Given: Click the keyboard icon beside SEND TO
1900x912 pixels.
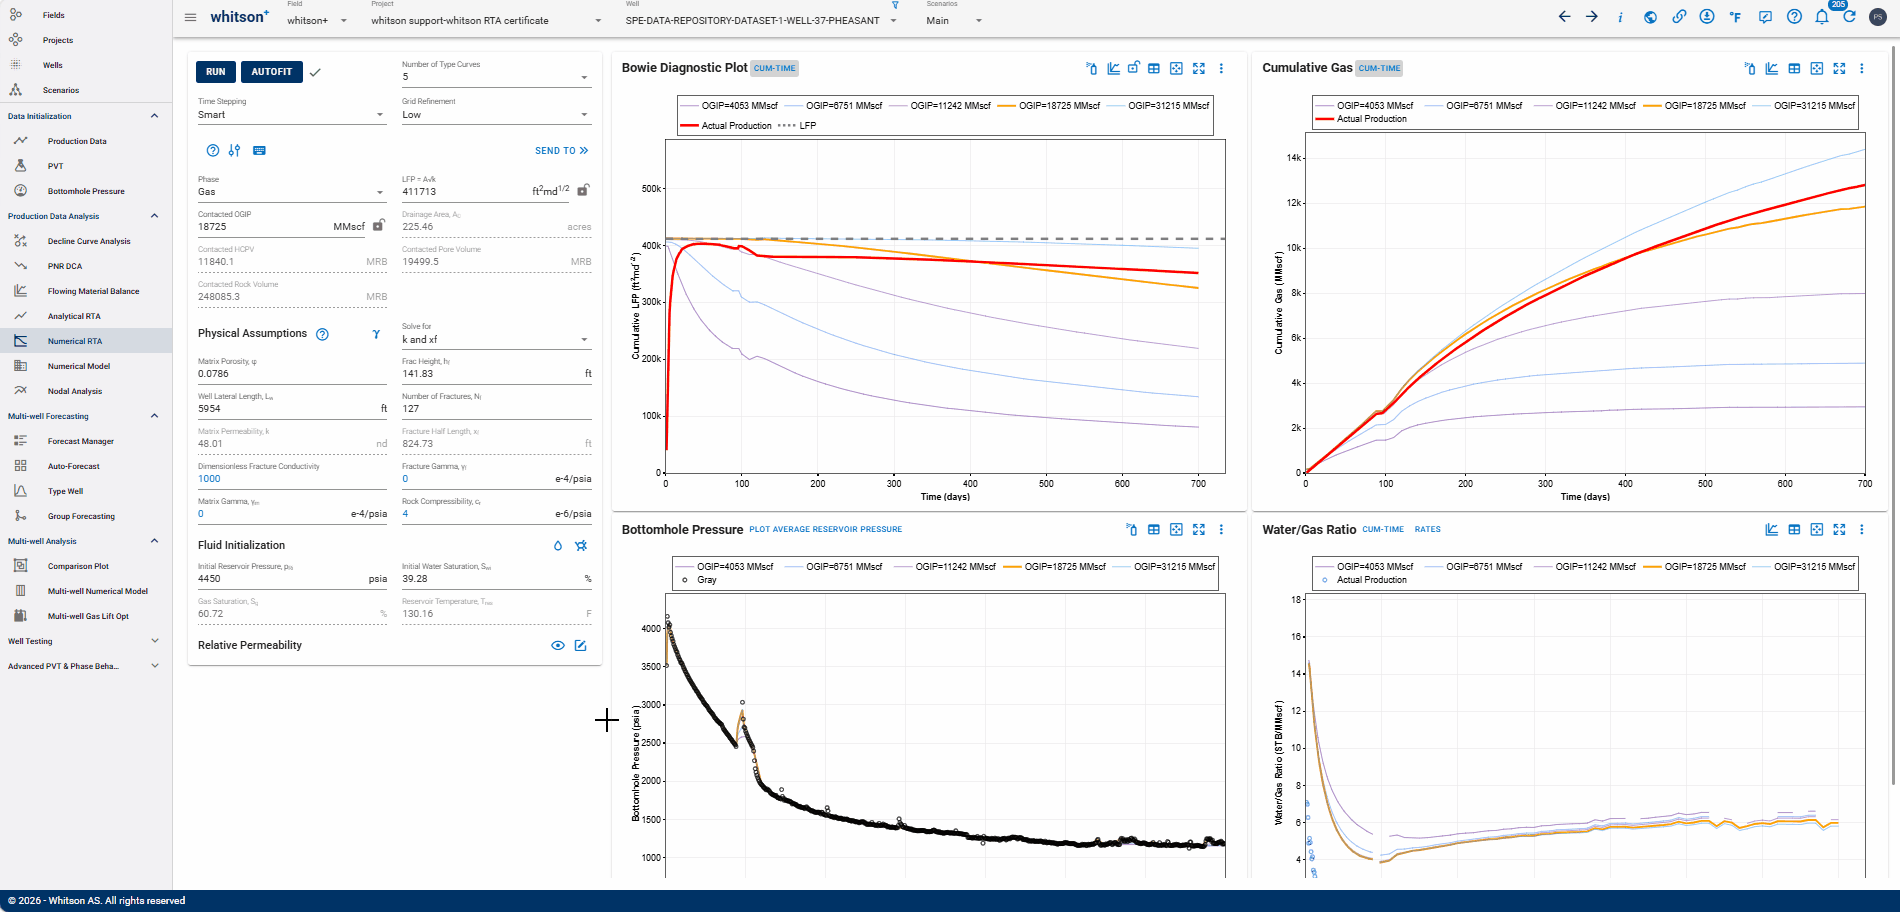Looking at the screenshot, I should pos(259,150).
